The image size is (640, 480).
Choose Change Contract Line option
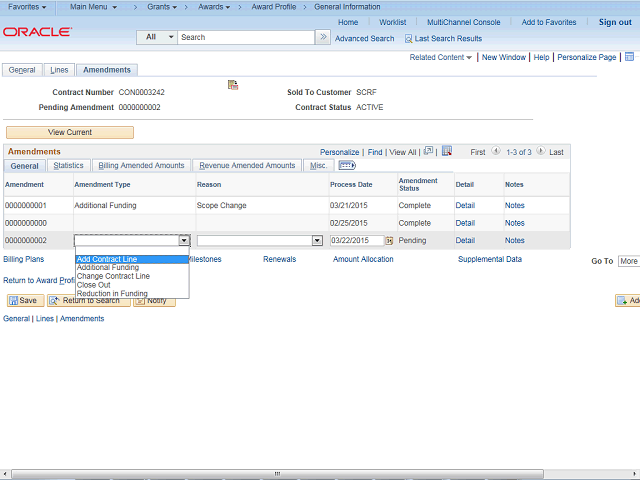point(132,276)
